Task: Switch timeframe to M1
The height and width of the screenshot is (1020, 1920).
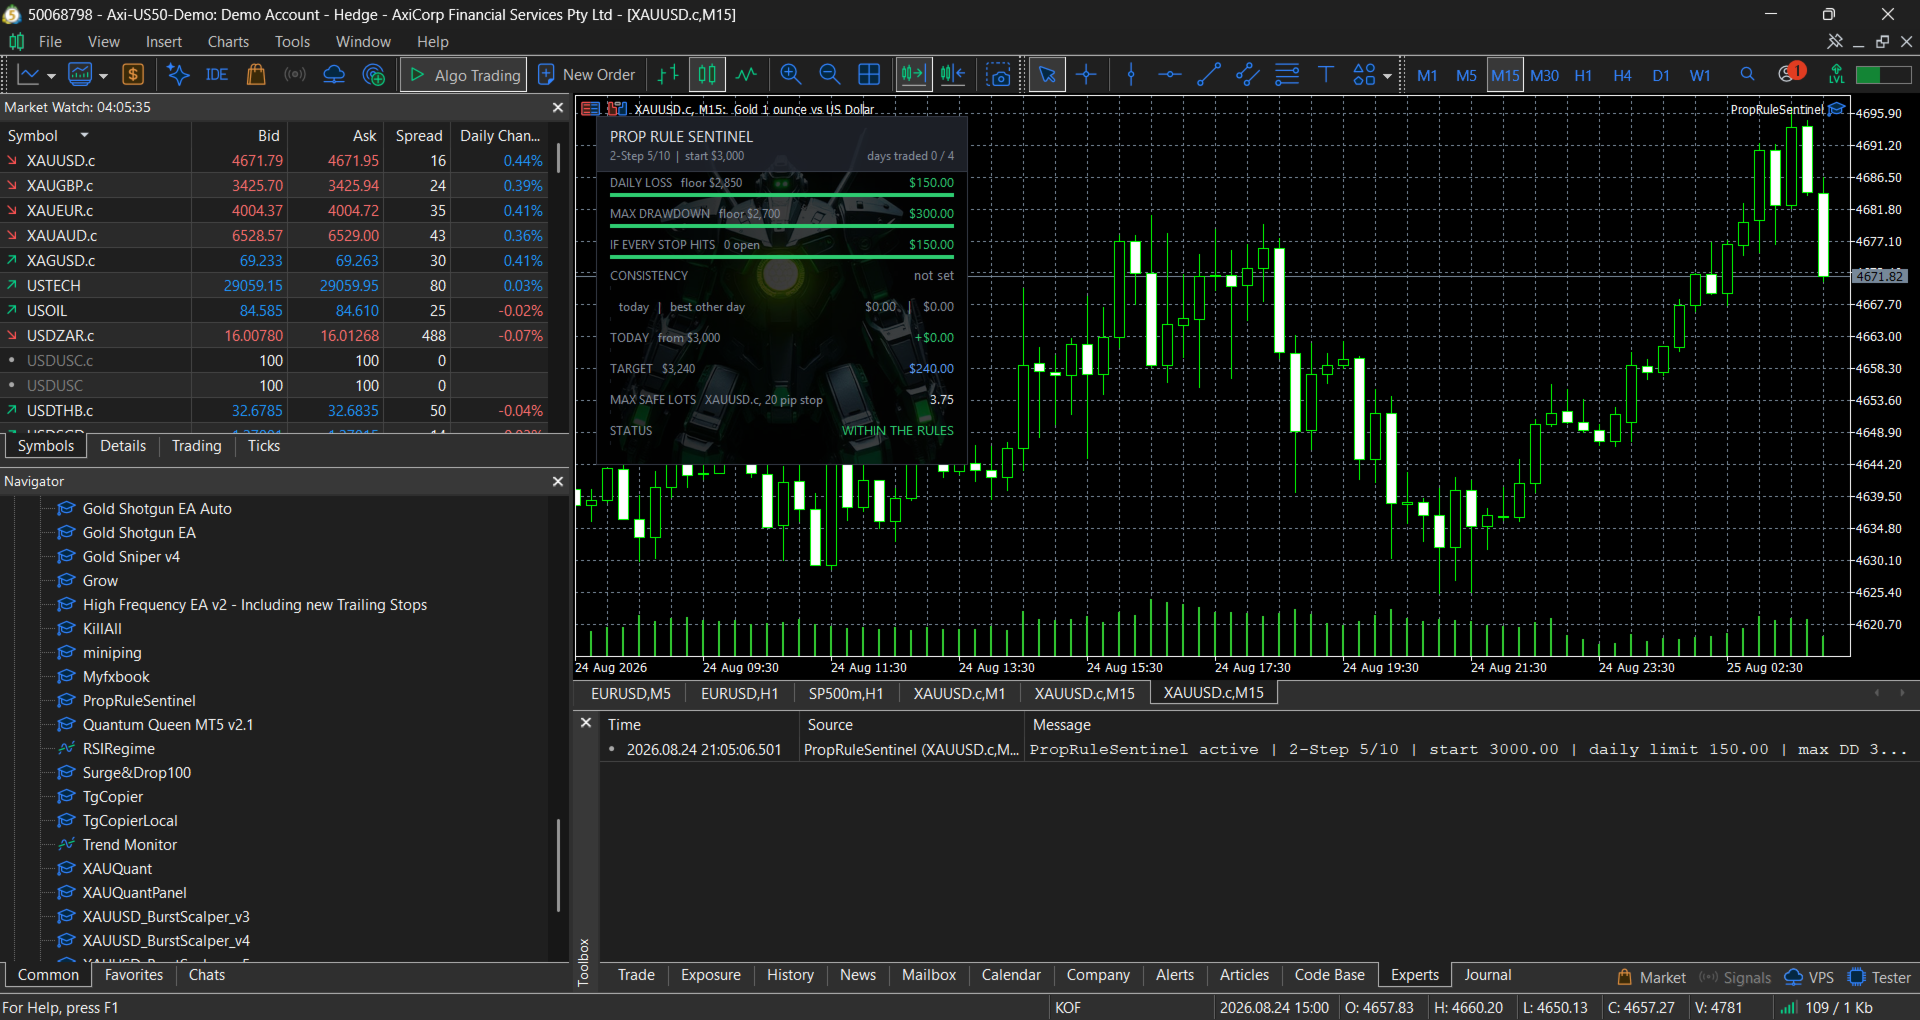Action: pos(1427,76)
